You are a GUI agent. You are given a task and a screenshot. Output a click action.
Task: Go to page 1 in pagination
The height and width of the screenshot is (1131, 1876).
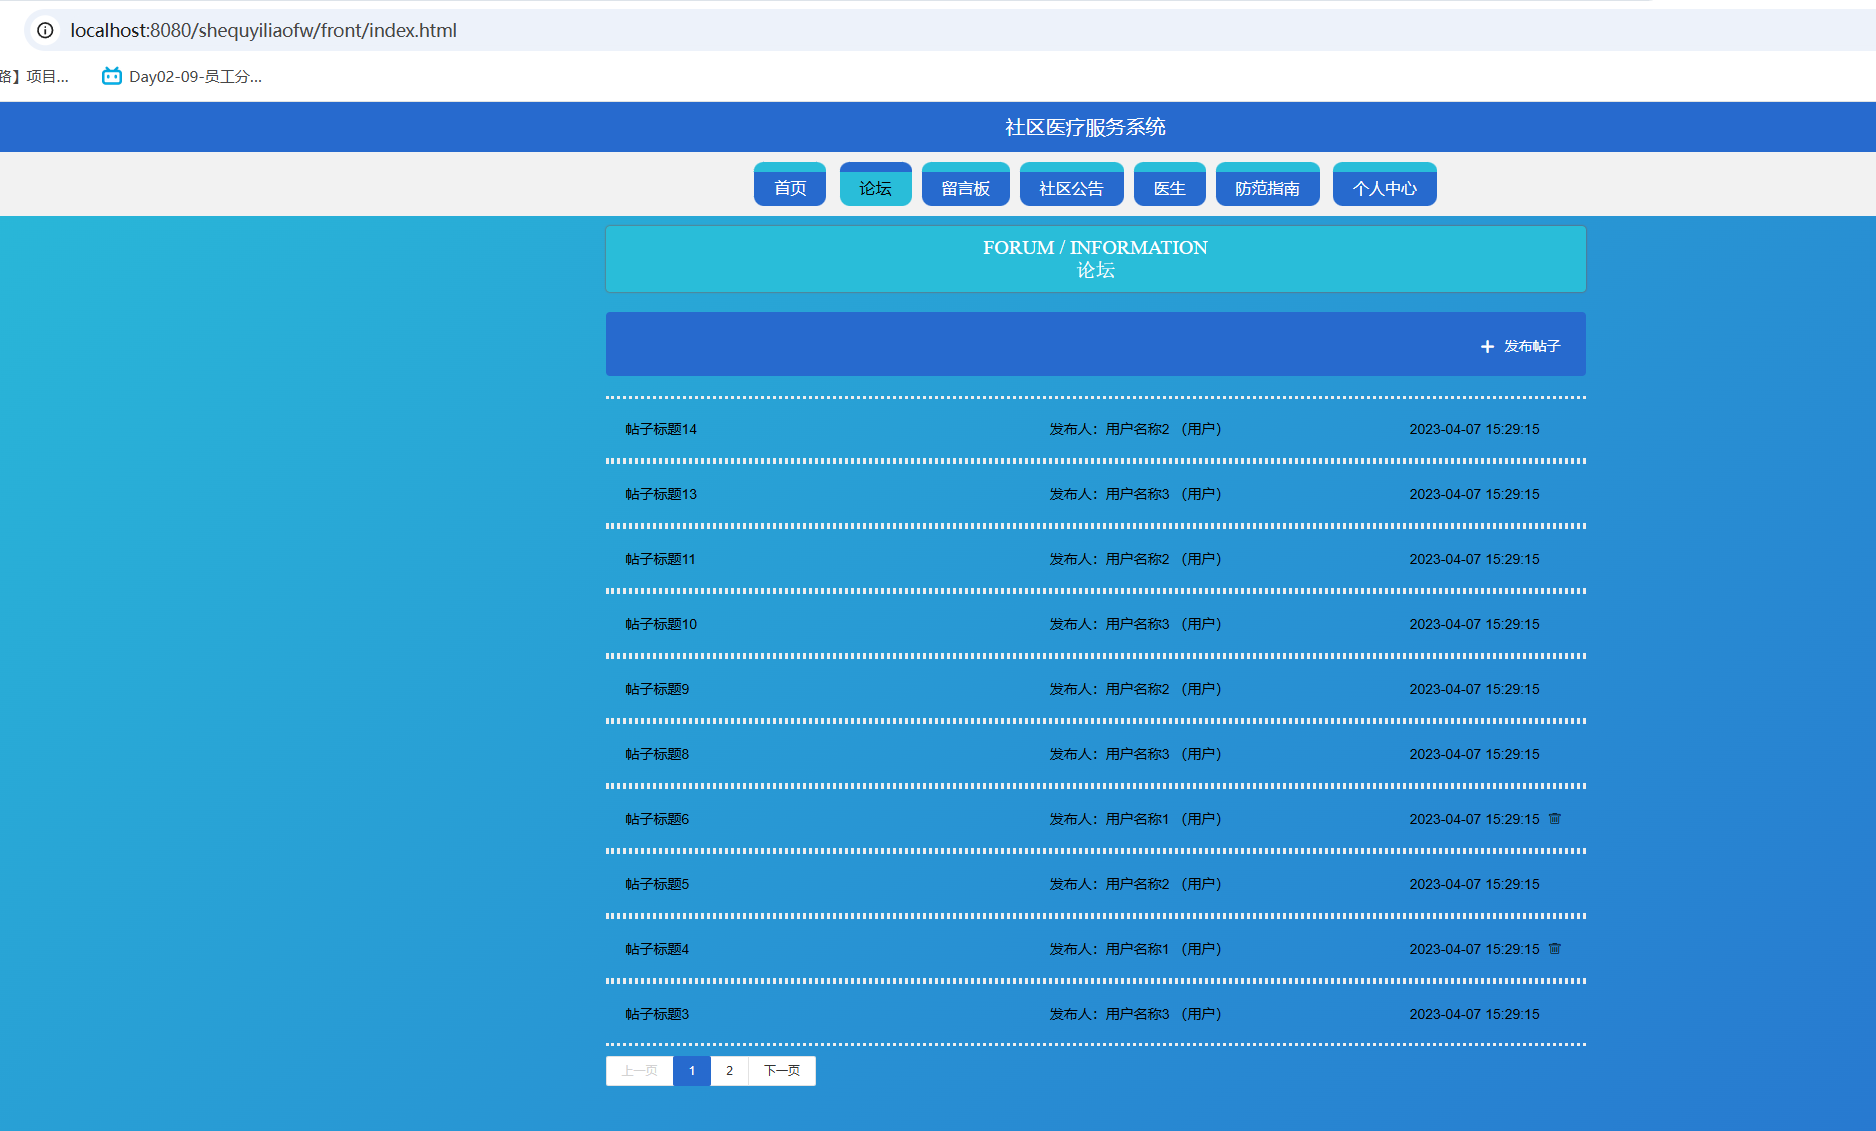pyautogui.click(x=692, y=1071)
